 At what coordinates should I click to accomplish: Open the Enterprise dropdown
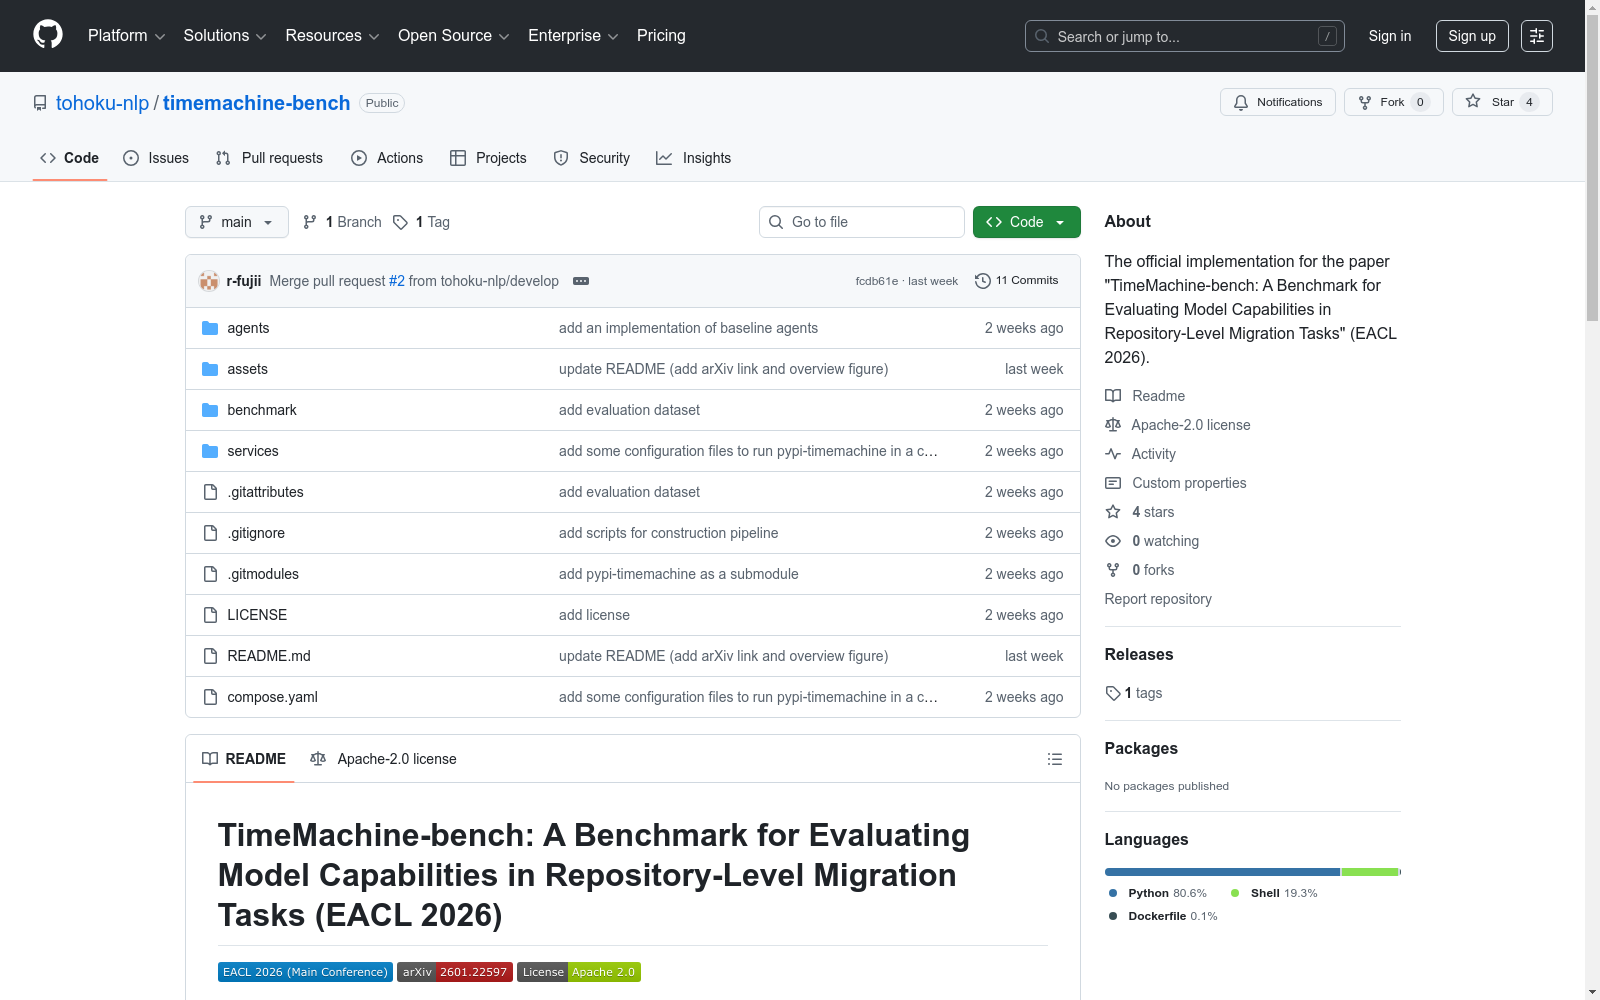click(x=573, y=36)
